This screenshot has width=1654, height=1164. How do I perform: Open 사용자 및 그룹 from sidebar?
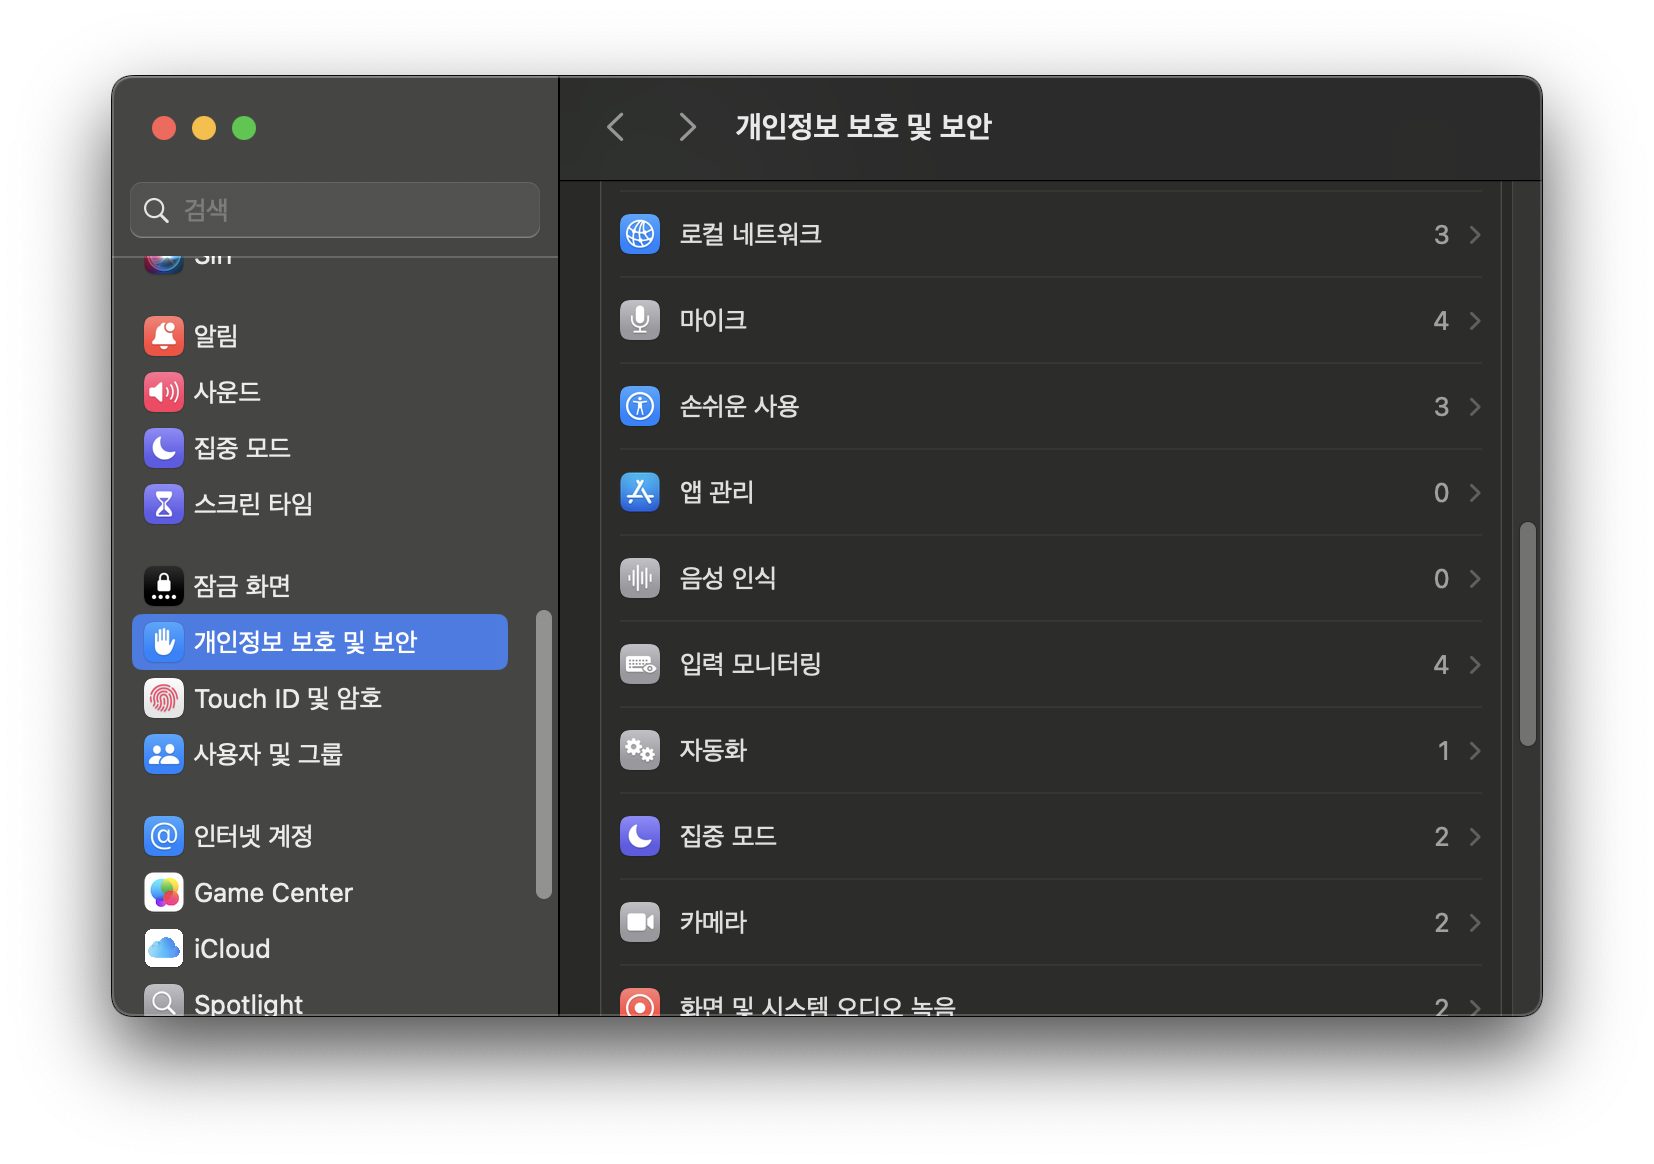320,754
